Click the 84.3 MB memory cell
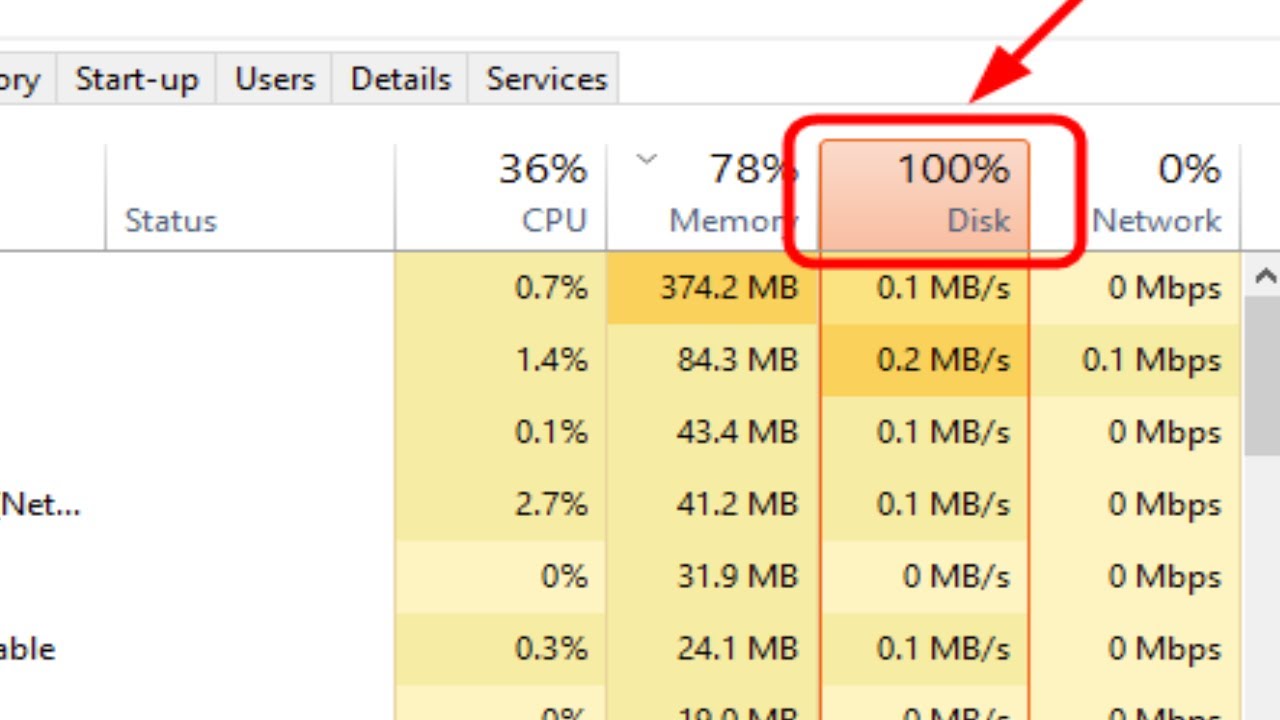The image size is (1280, 720). 737,360
